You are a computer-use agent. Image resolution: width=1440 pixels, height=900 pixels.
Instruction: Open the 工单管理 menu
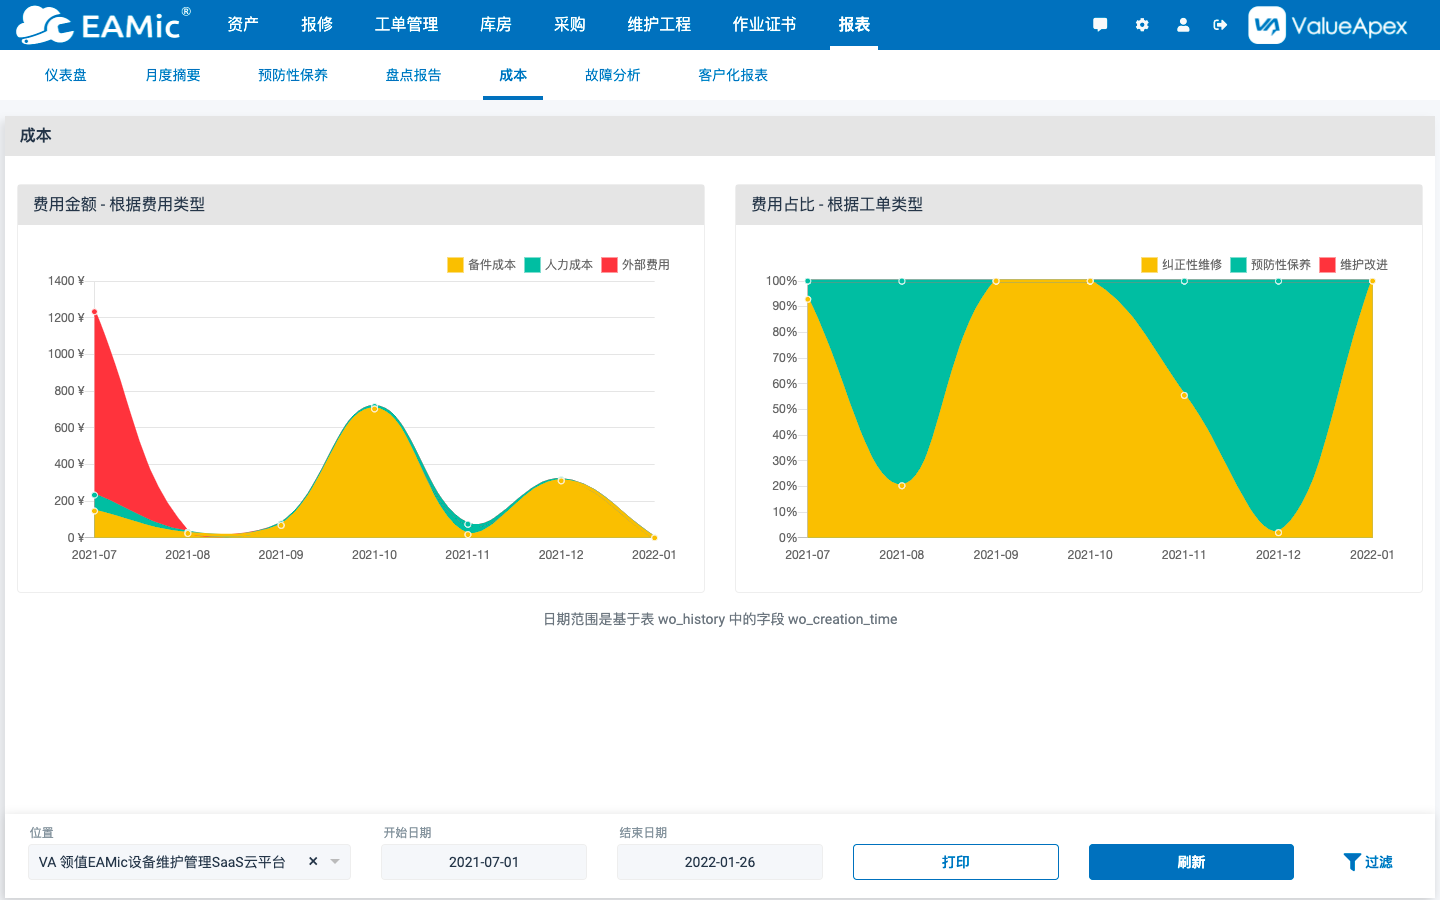pyautogui.click(x=406, y=25)
